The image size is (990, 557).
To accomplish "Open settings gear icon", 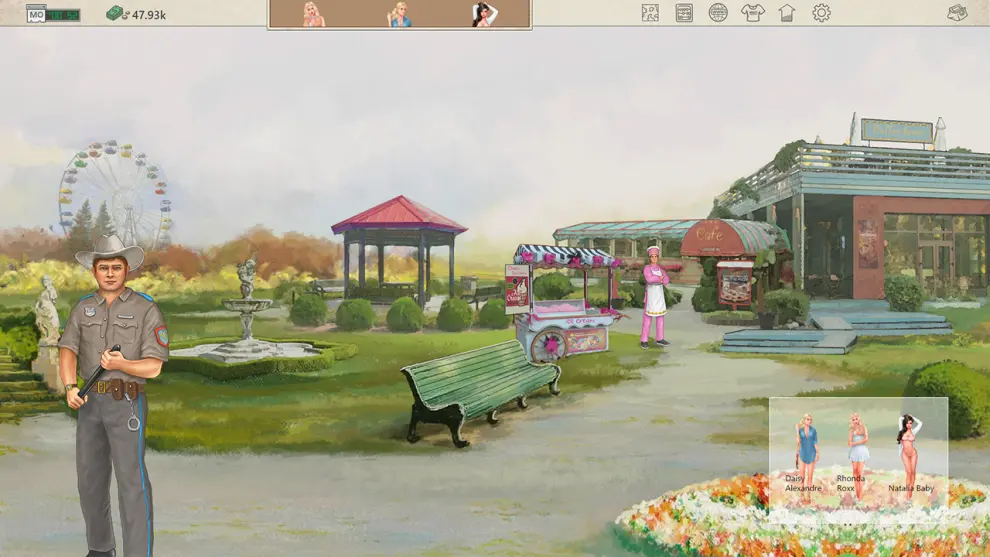I will (821, 13).
